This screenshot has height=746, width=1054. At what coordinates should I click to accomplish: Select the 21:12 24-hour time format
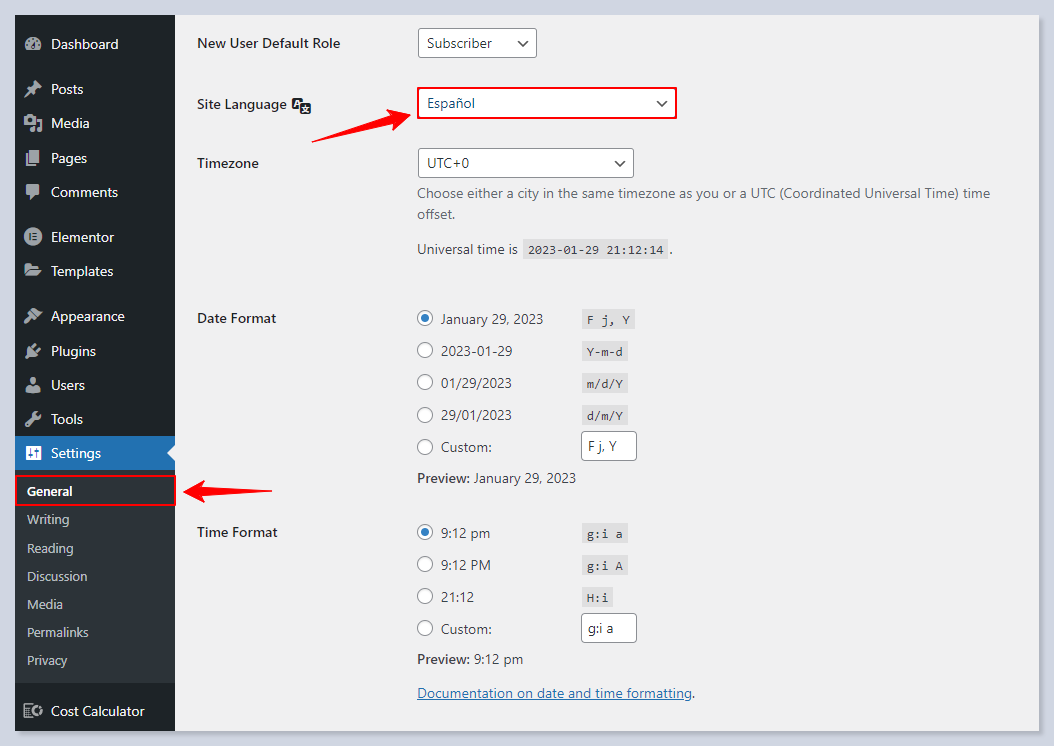click(x=425, y=597)
